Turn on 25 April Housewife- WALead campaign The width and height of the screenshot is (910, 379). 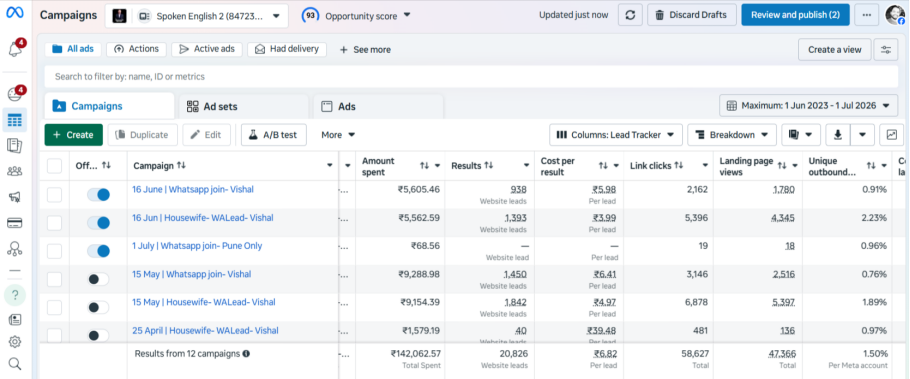click(x=98, y=335)
